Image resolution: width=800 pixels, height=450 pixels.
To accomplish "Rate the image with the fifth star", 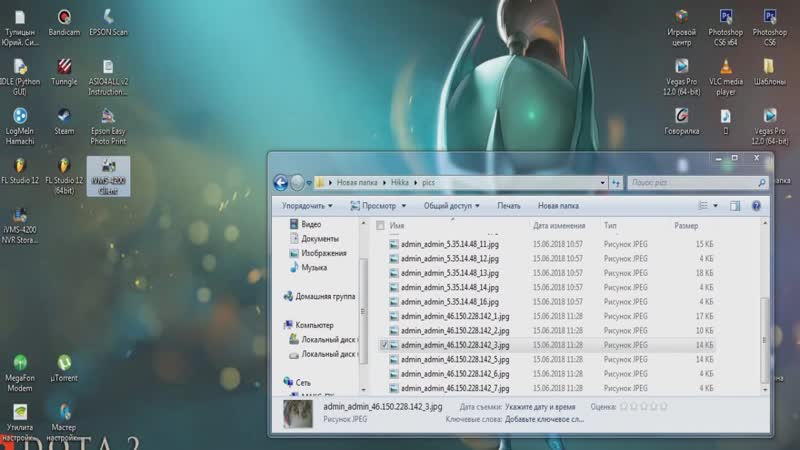I will [663, 407].
